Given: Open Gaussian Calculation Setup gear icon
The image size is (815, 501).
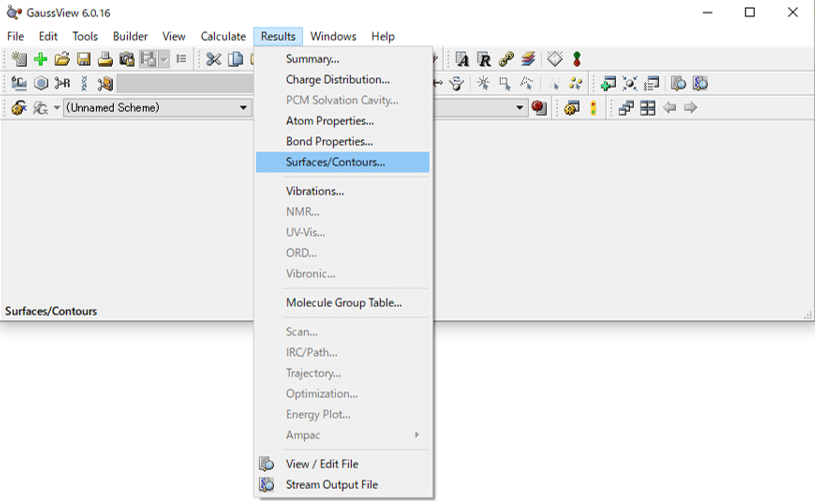Looking at the screenshot, I should (19, 108).
